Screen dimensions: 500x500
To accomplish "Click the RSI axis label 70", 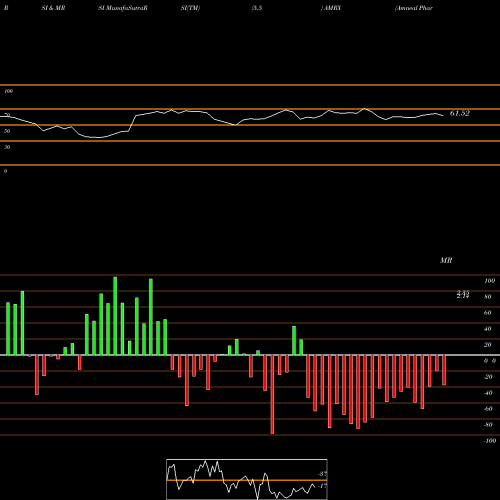I will pyautogui.click(x=7, y=115).
